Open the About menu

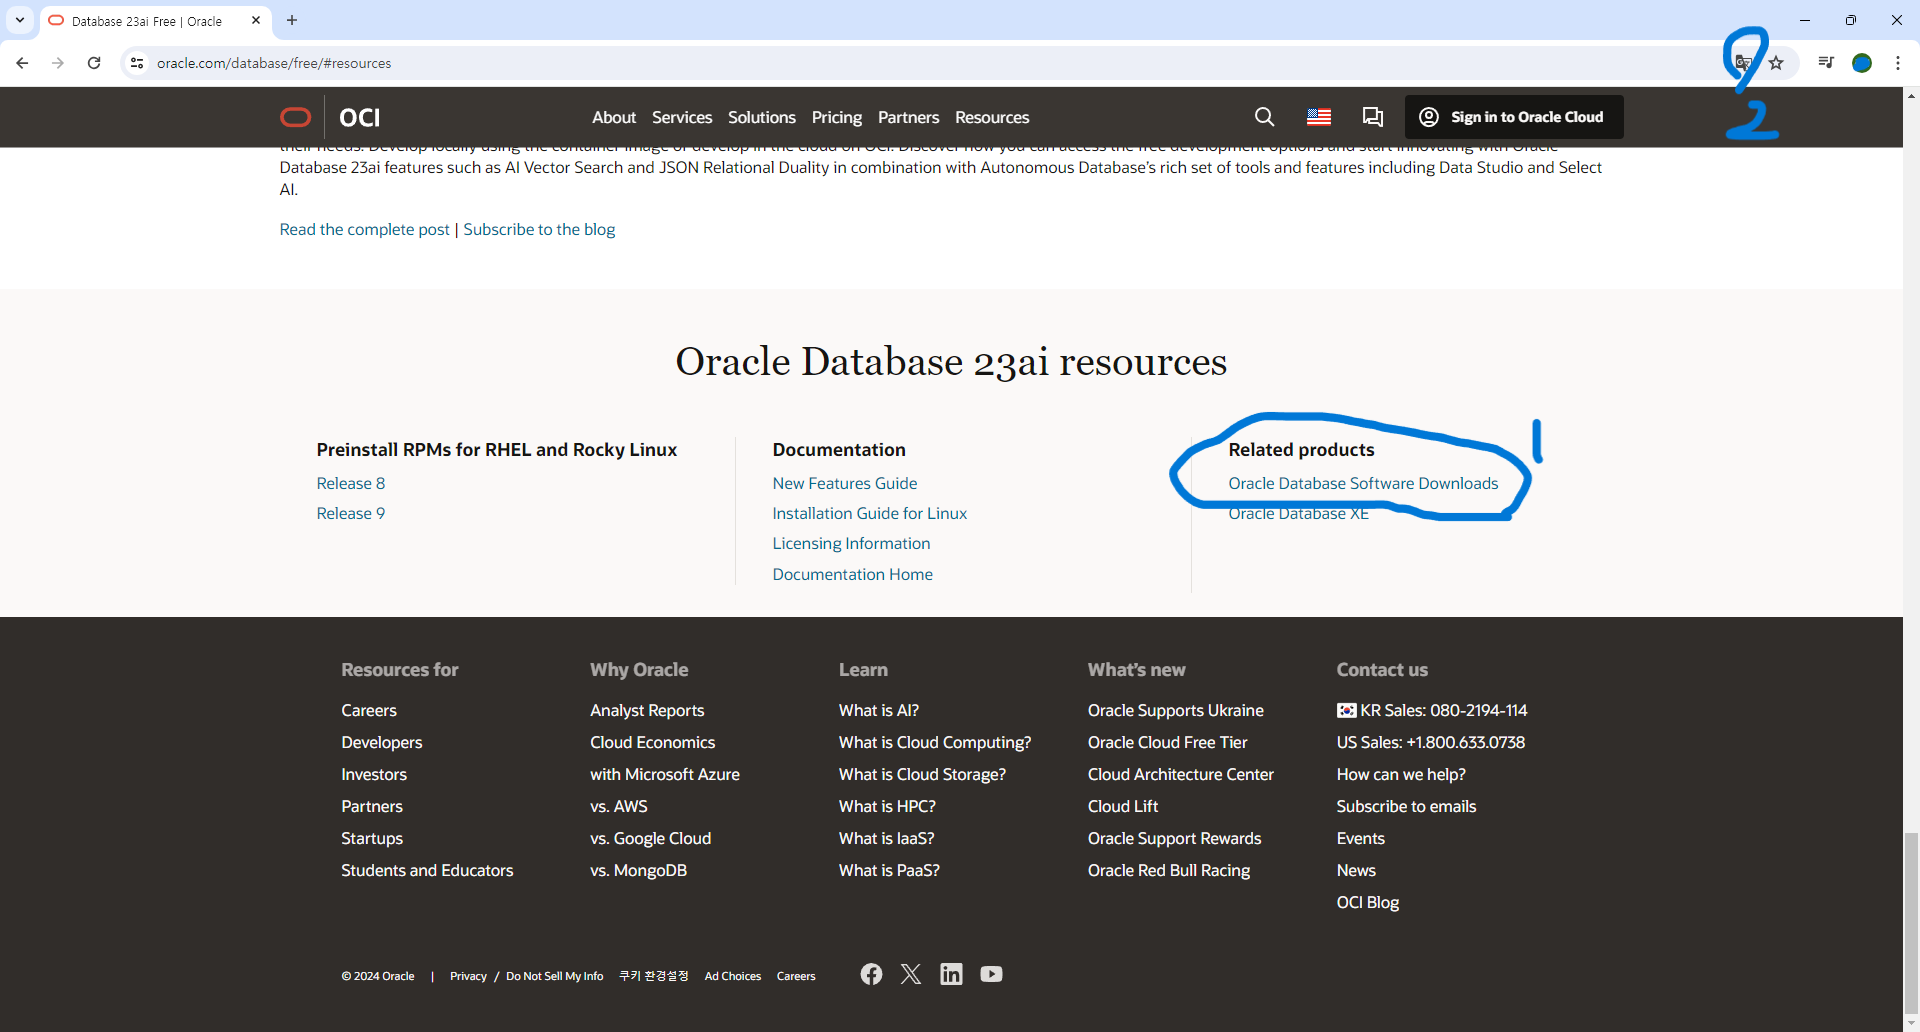tap(614, 117)
